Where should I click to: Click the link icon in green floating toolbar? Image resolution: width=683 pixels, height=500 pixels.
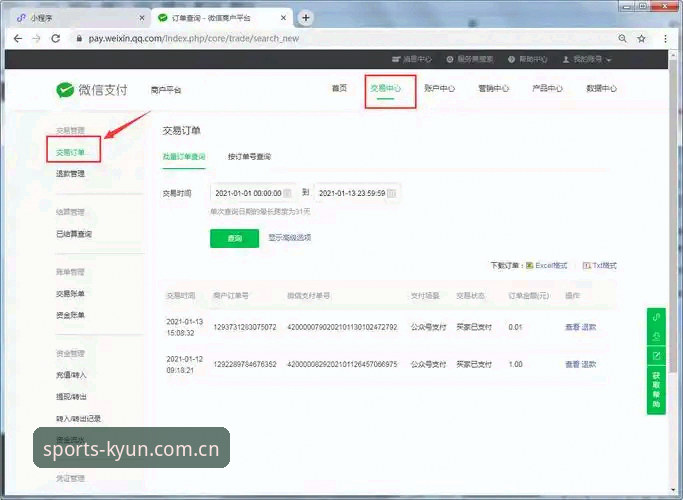tap(656, 318)
